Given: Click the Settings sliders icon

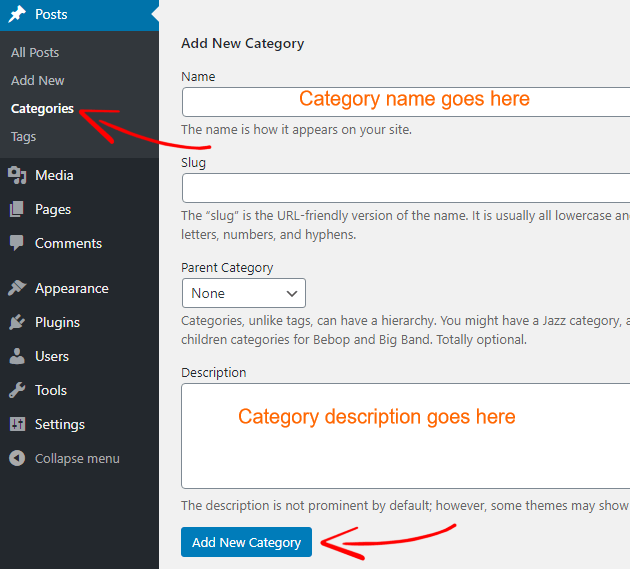Looking at the screenshot, I should 17,424.
